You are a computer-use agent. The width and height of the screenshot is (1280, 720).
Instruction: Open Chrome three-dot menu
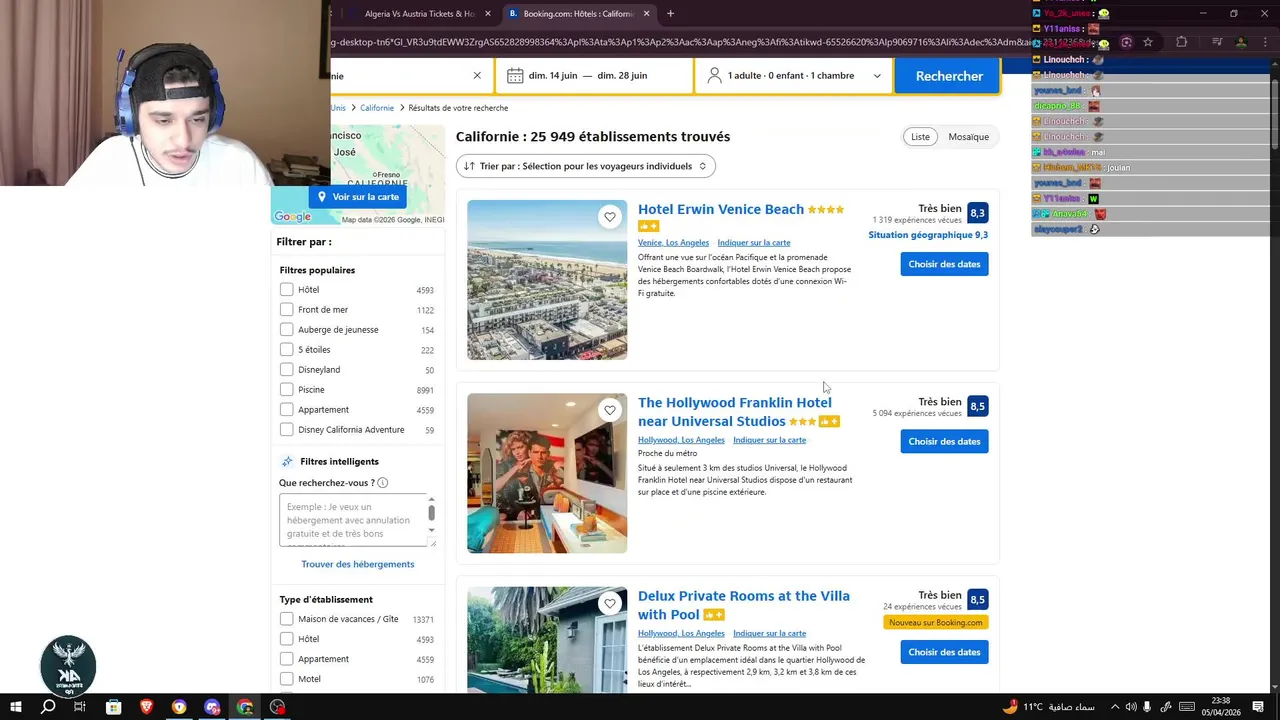click(1266, 42)
